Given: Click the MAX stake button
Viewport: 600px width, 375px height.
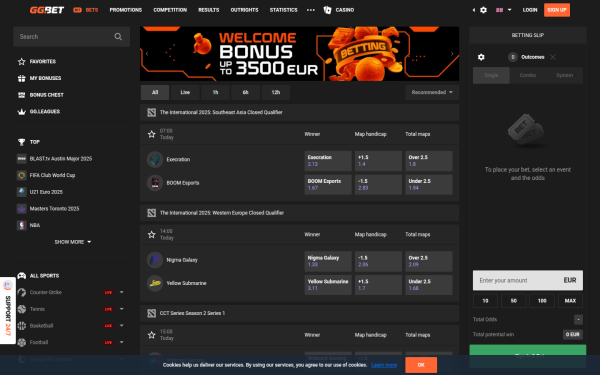Looking at the screenshot, I should 570,301.
